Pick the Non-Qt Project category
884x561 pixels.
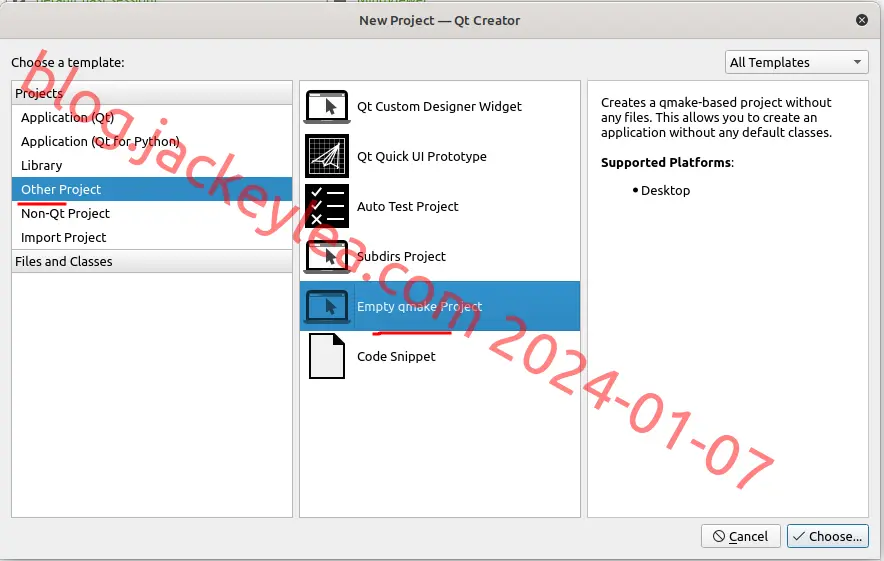(152, 214)
